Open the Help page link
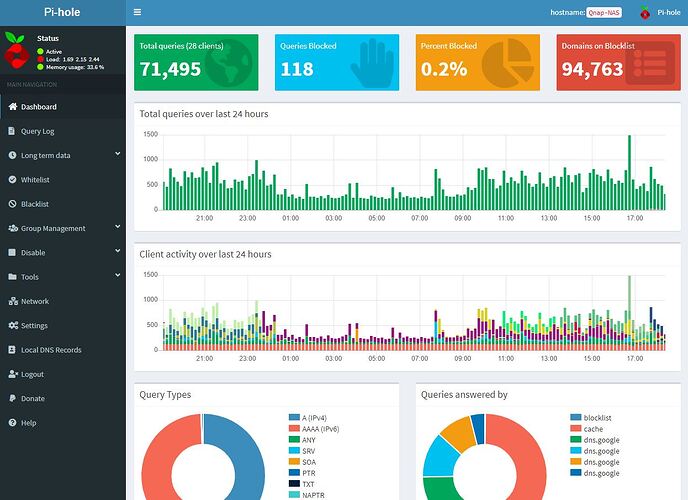Screen dimensions: 688x500 point(28,423)
